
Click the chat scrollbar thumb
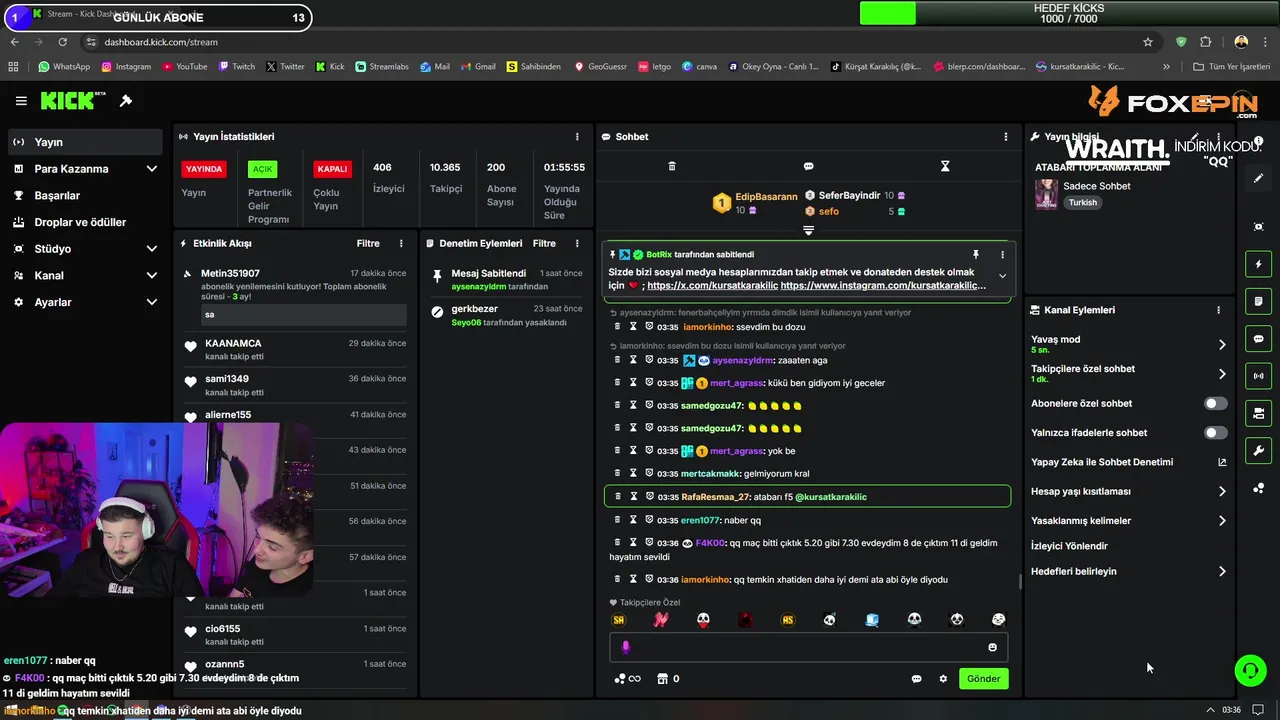1019,581
